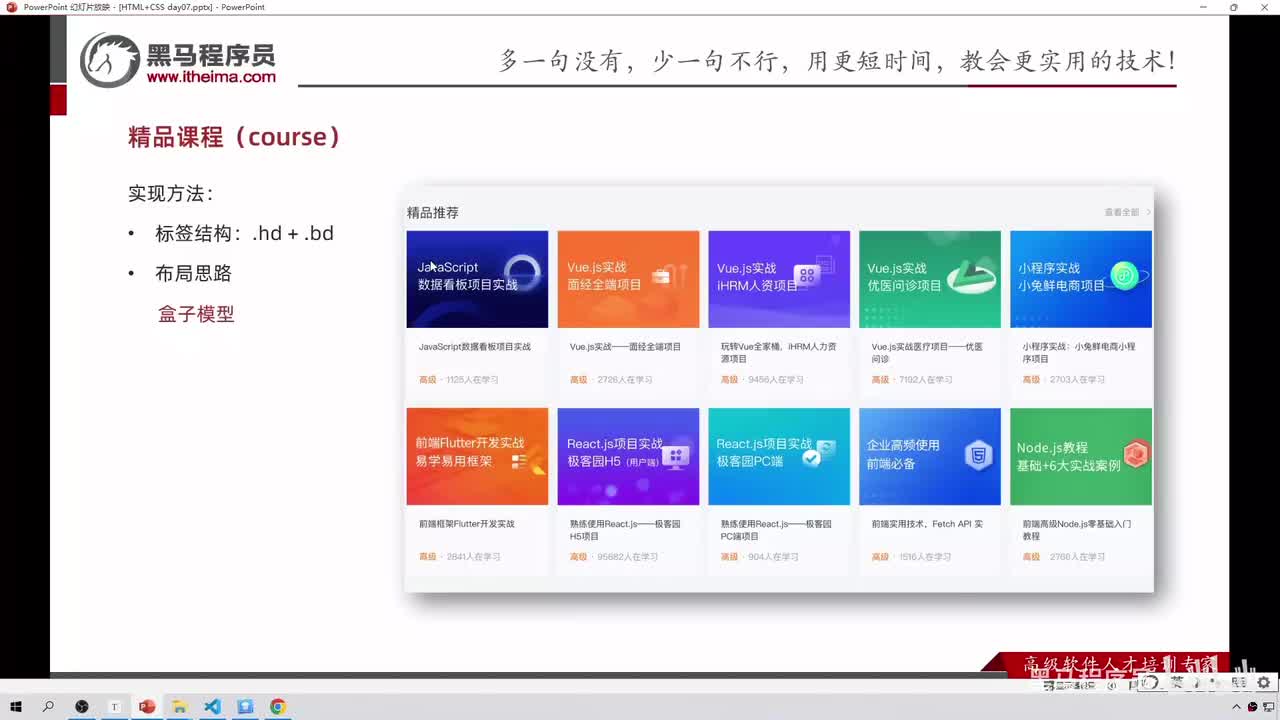Open File Explorer from the taskbar
The image size is (1280, 720).
tap(180, 707)
